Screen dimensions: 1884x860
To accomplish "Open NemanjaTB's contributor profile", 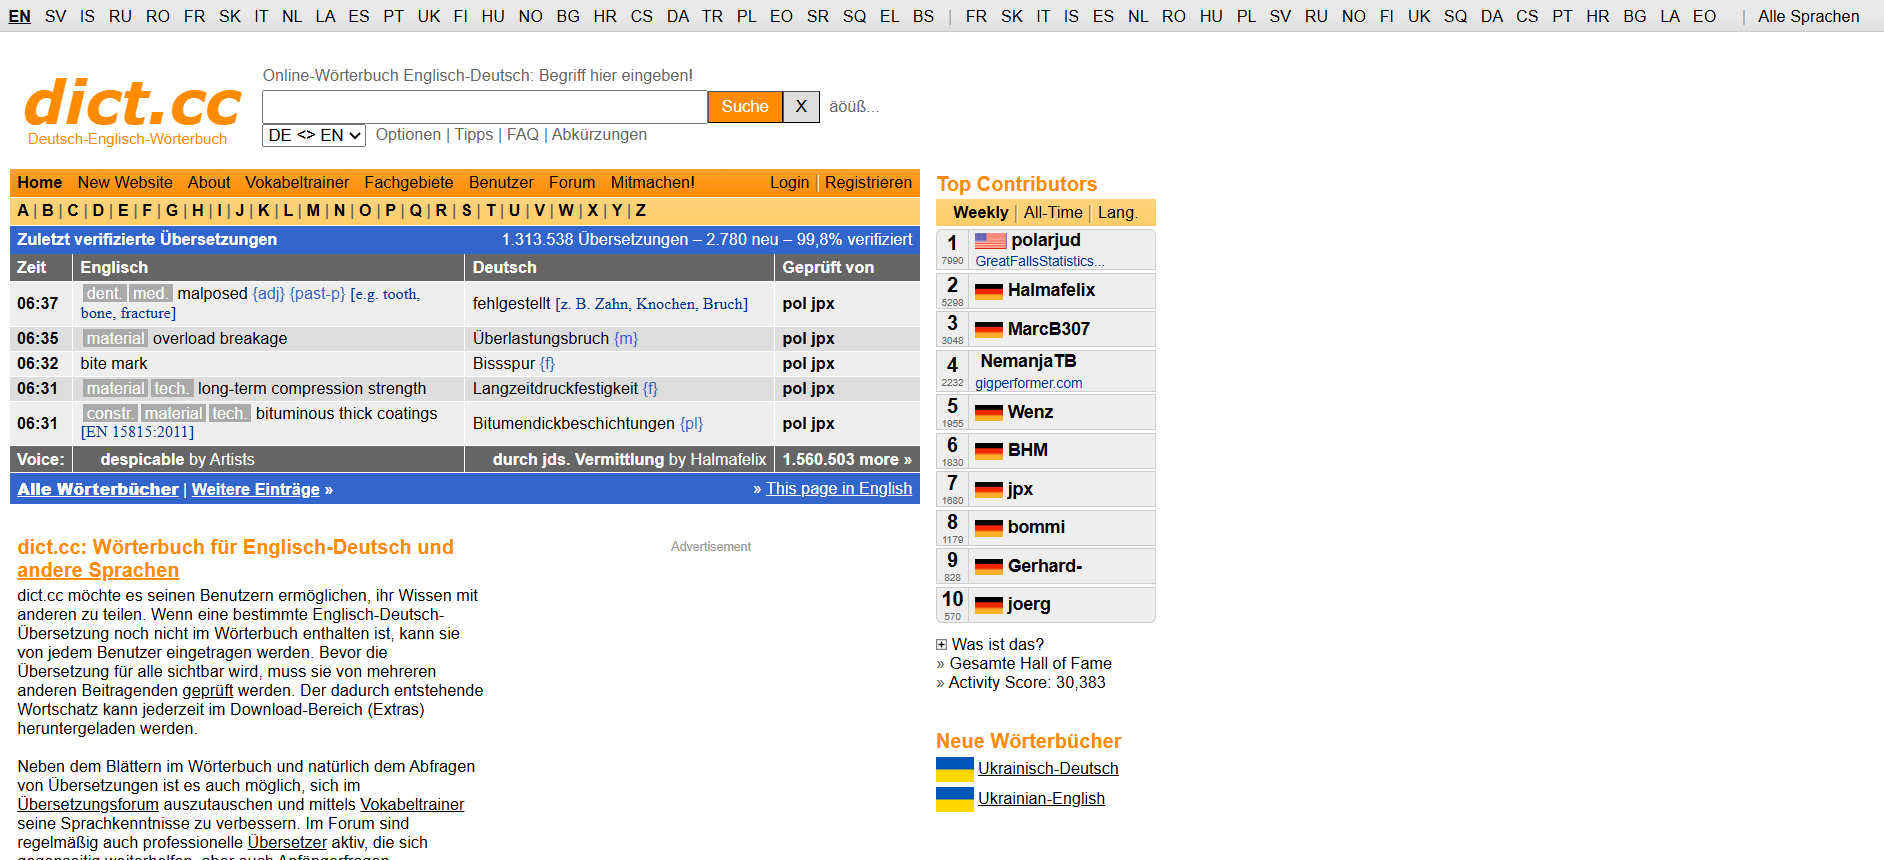I will point(1028,362).
